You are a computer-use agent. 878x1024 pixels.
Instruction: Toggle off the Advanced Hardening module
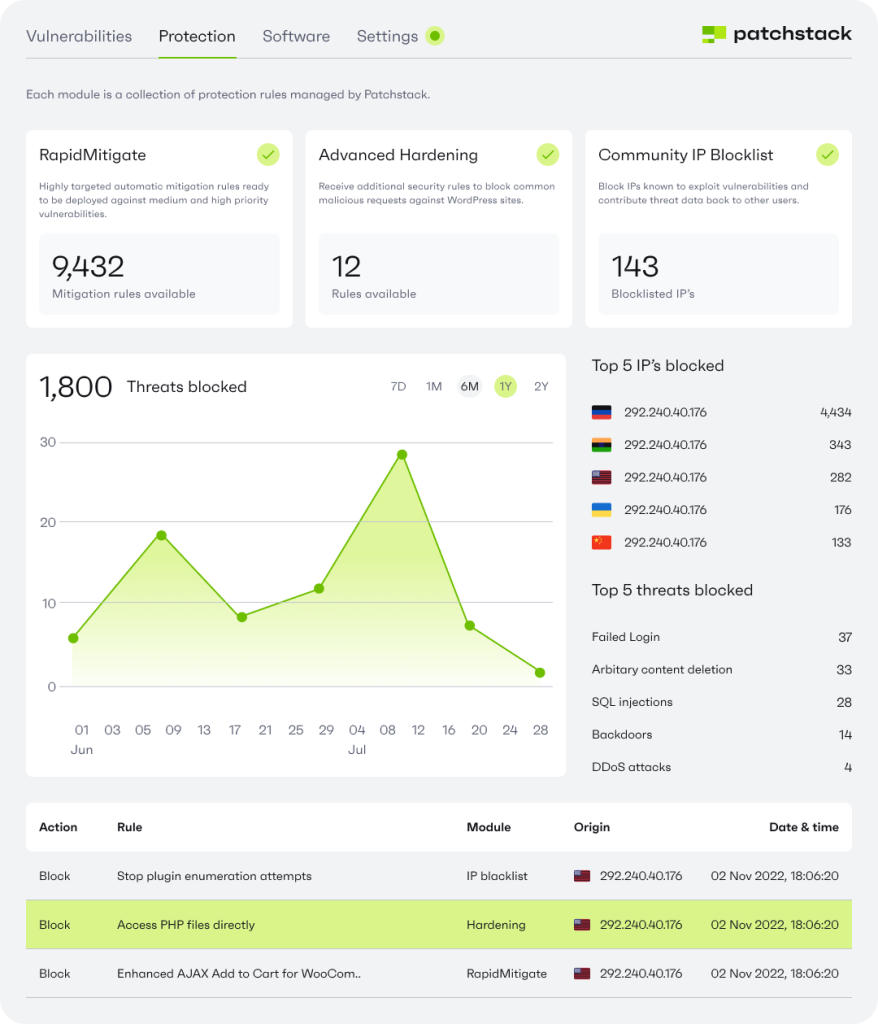click(x=547, y=154)
